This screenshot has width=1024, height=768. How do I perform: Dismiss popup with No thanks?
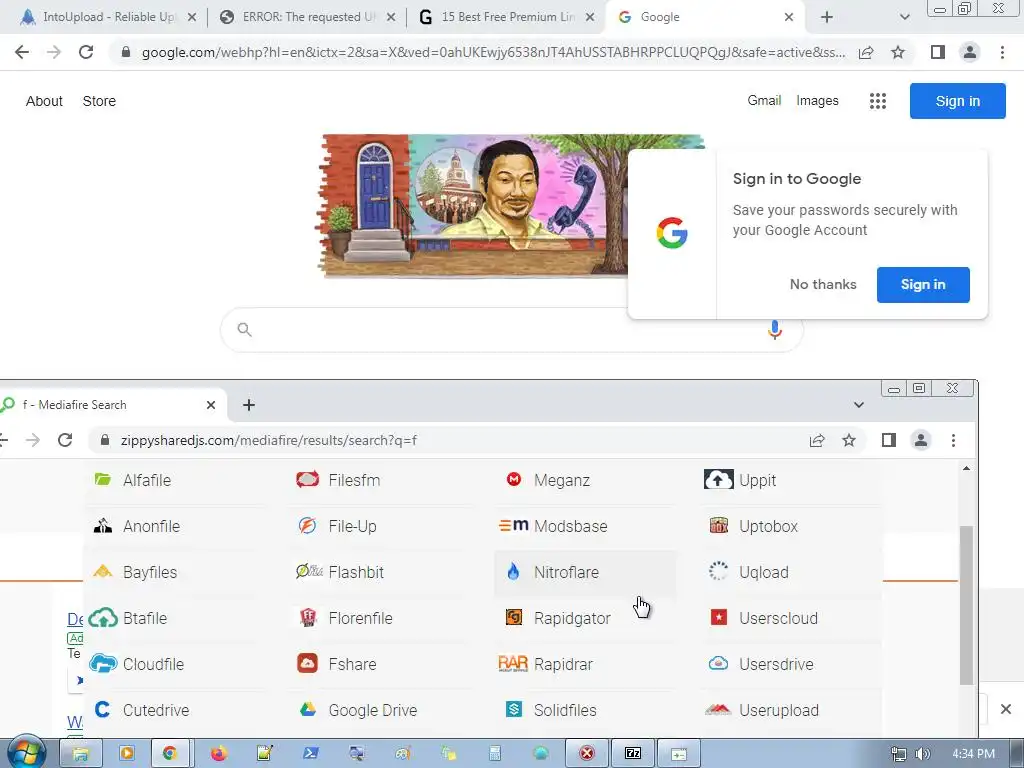823,285
